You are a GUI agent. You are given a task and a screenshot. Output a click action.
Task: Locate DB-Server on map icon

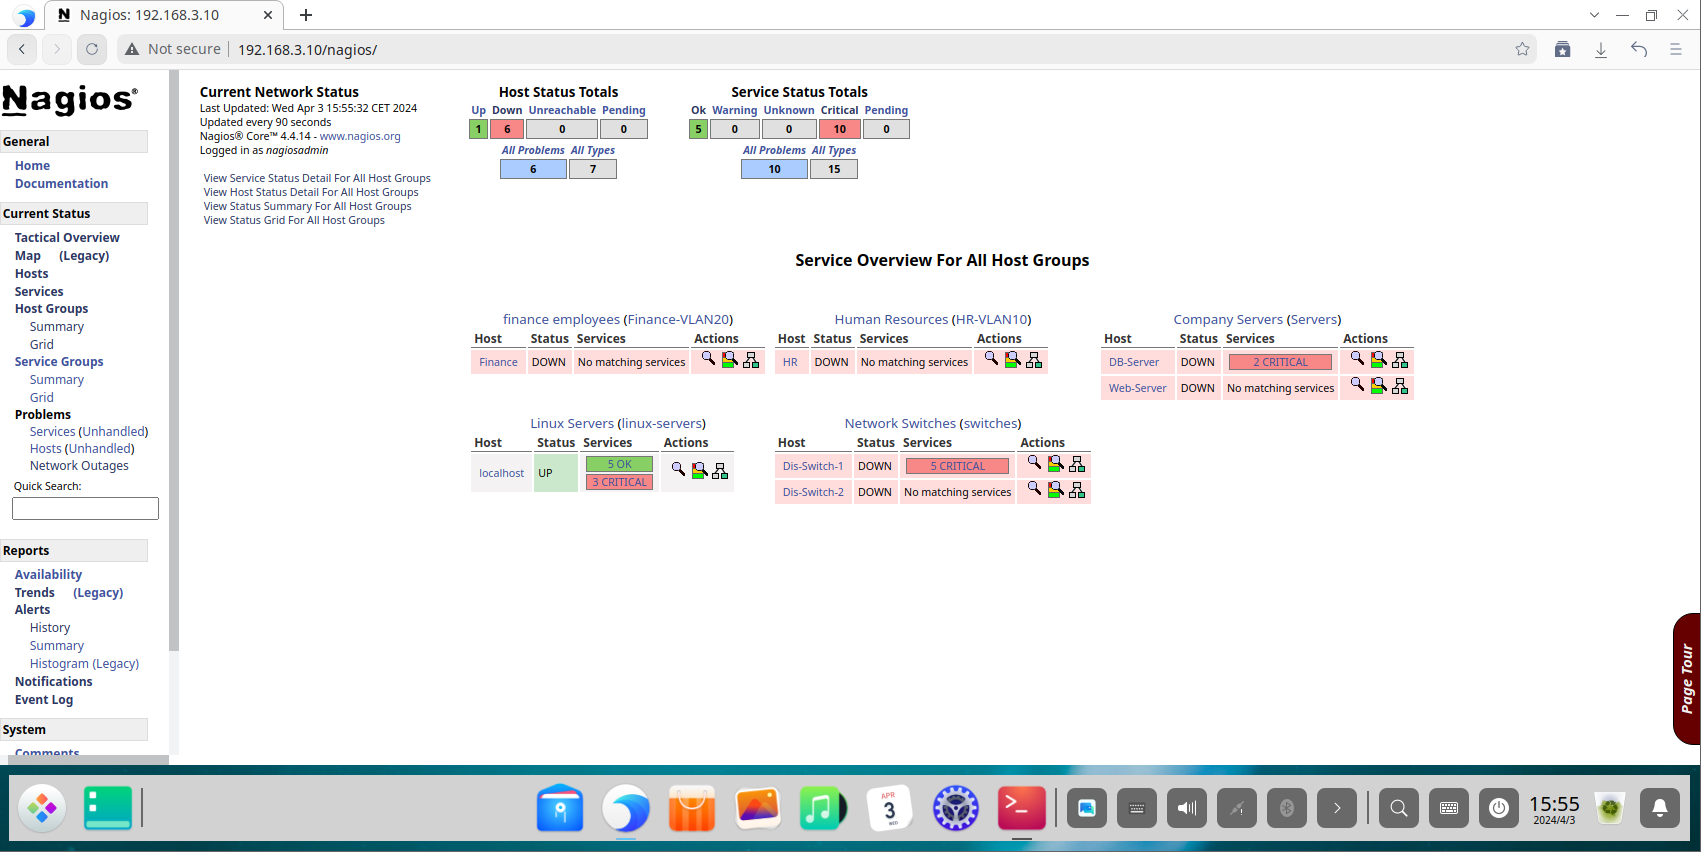tap(1400, 360)
